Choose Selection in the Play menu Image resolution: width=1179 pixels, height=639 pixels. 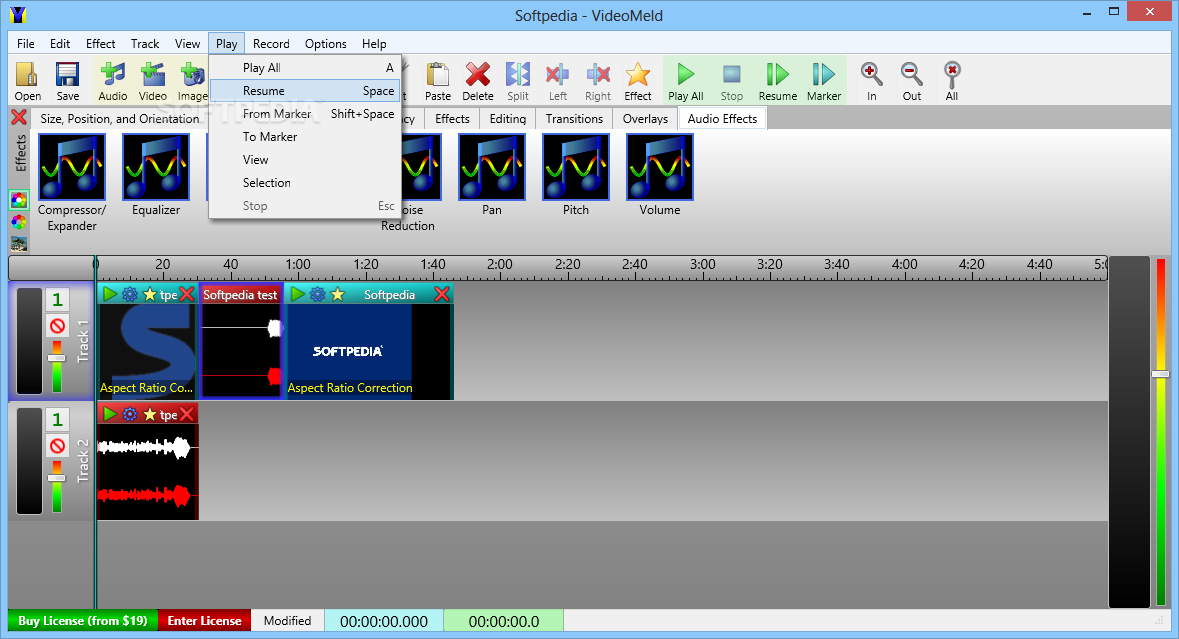point(305,183)
